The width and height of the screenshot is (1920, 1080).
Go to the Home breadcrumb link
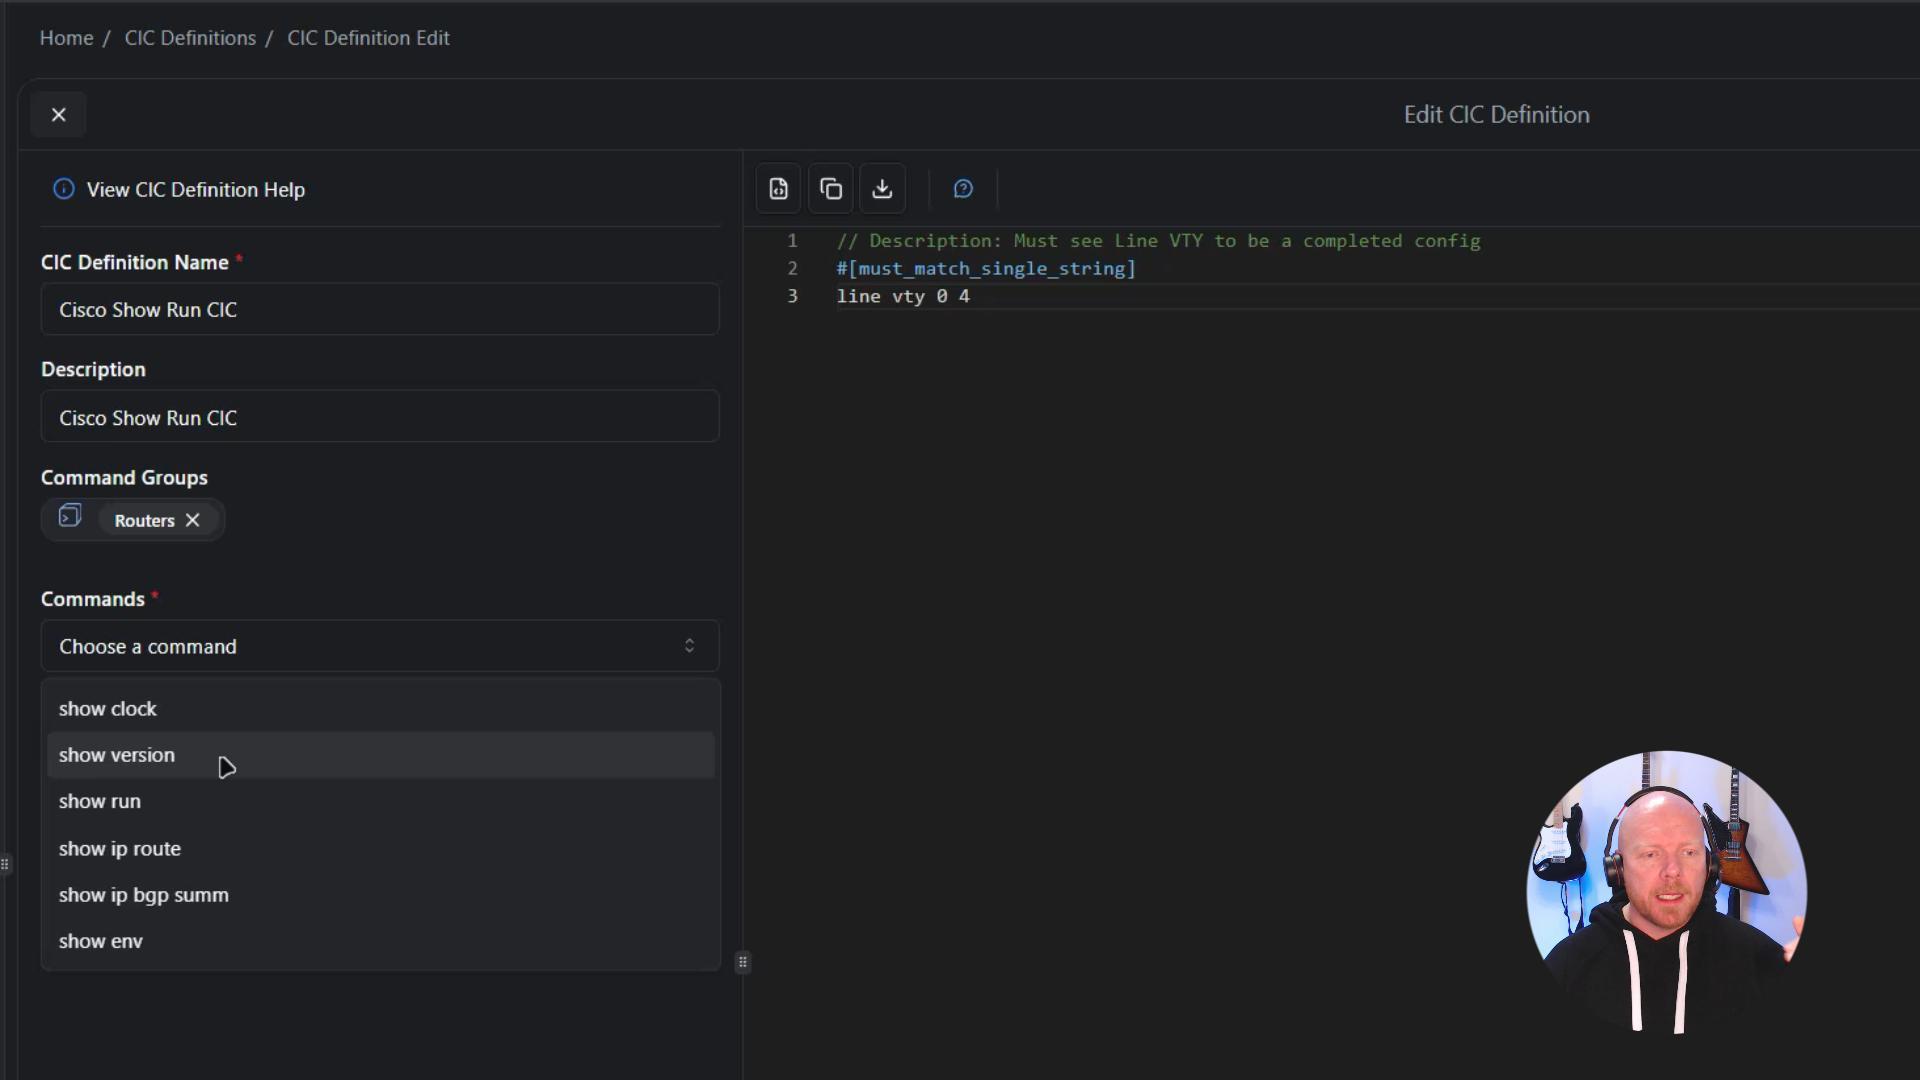pos(66,38)
